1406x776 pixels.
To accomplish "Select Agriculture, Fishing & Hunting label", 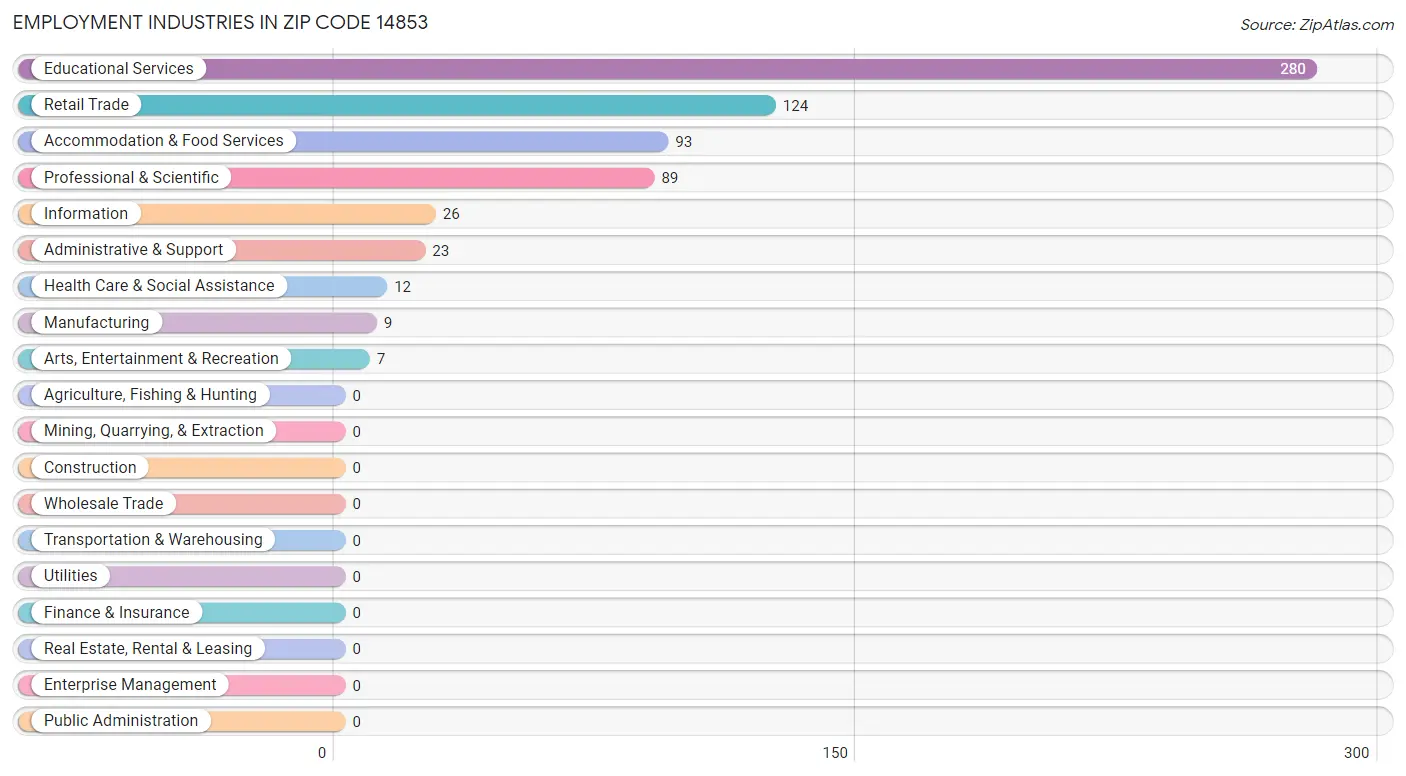I will coord(150,394).
